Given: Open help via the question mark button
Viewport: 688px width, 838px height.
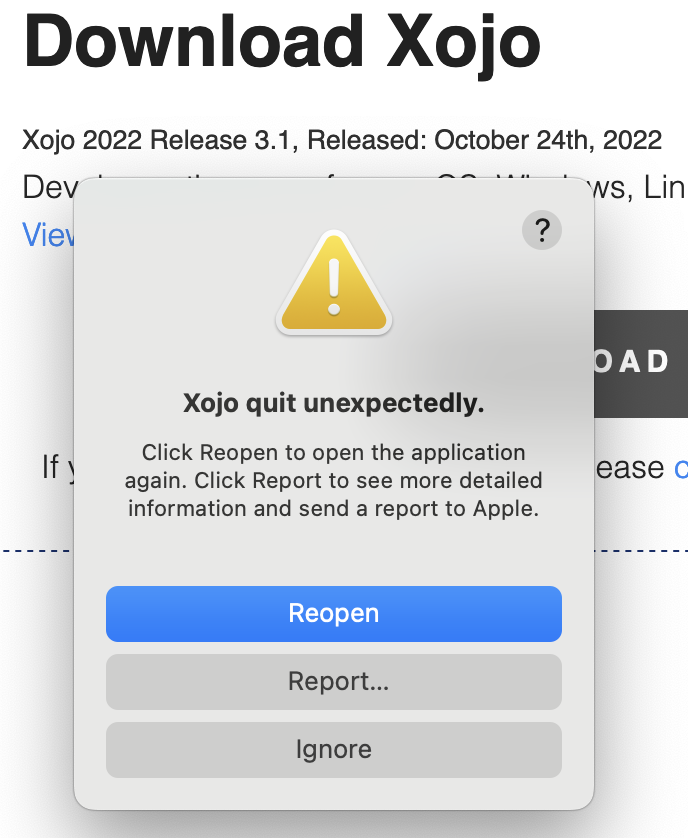Looking at the screenshot, I should click(542, 230).
